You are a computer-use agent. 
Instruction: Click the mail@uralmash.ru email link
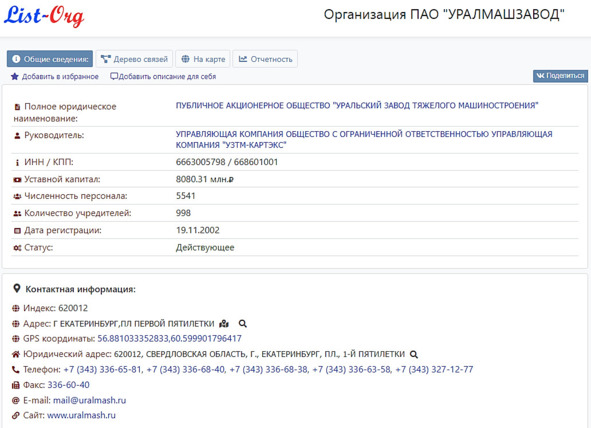pos(89,400)
